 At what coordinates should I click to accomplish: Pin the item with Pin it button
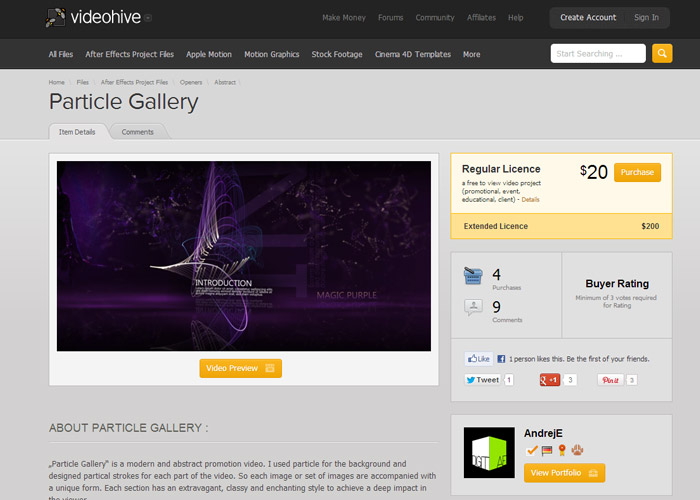pos(610,380)
